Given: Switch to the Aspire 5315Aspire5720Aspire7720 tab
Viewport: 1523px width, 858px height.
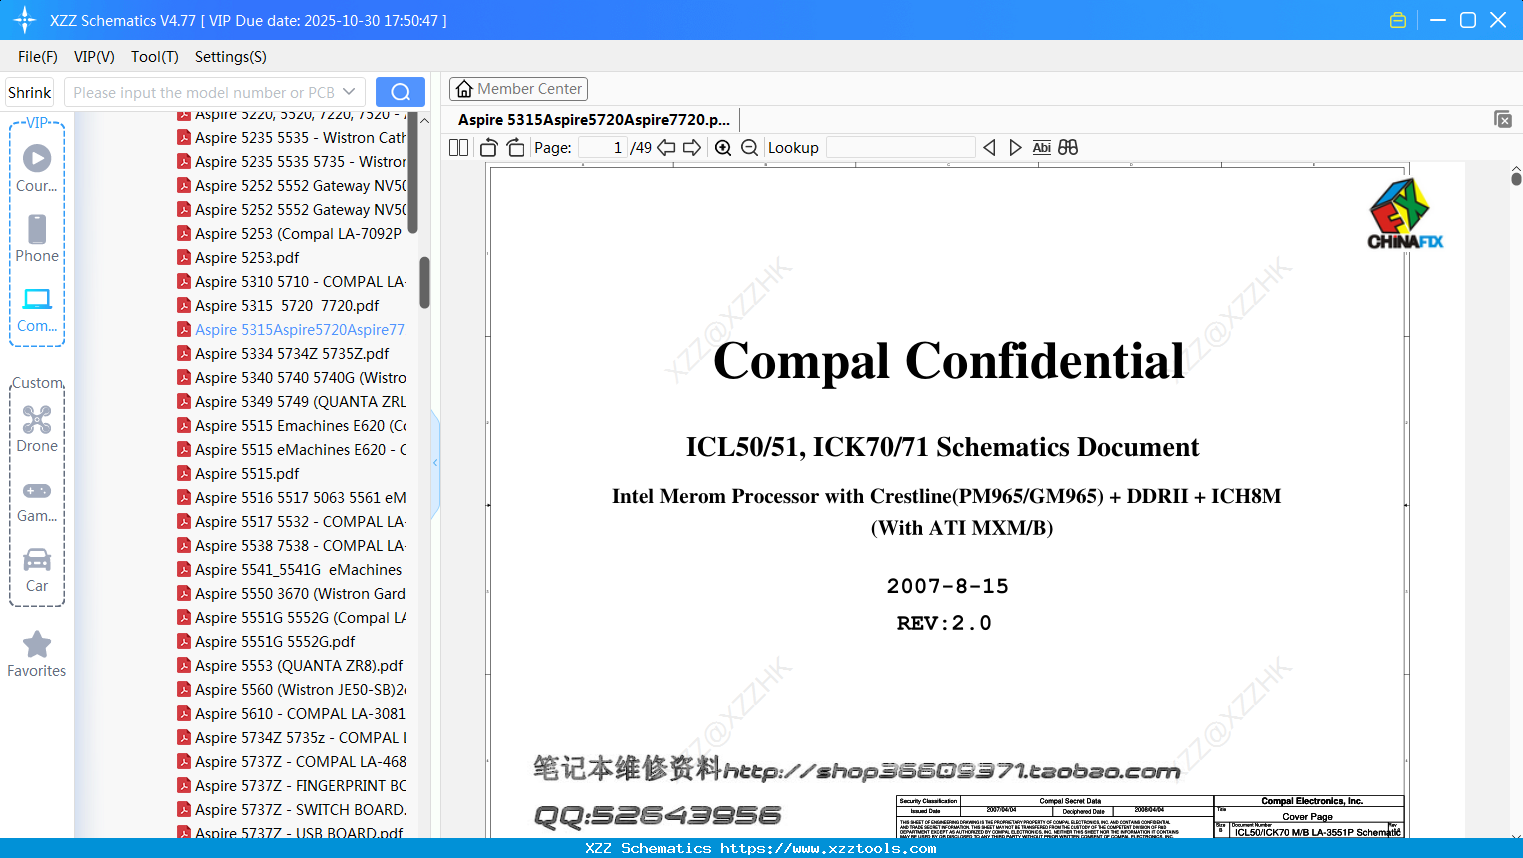Looking at the screenshot, I should [594, 120].
